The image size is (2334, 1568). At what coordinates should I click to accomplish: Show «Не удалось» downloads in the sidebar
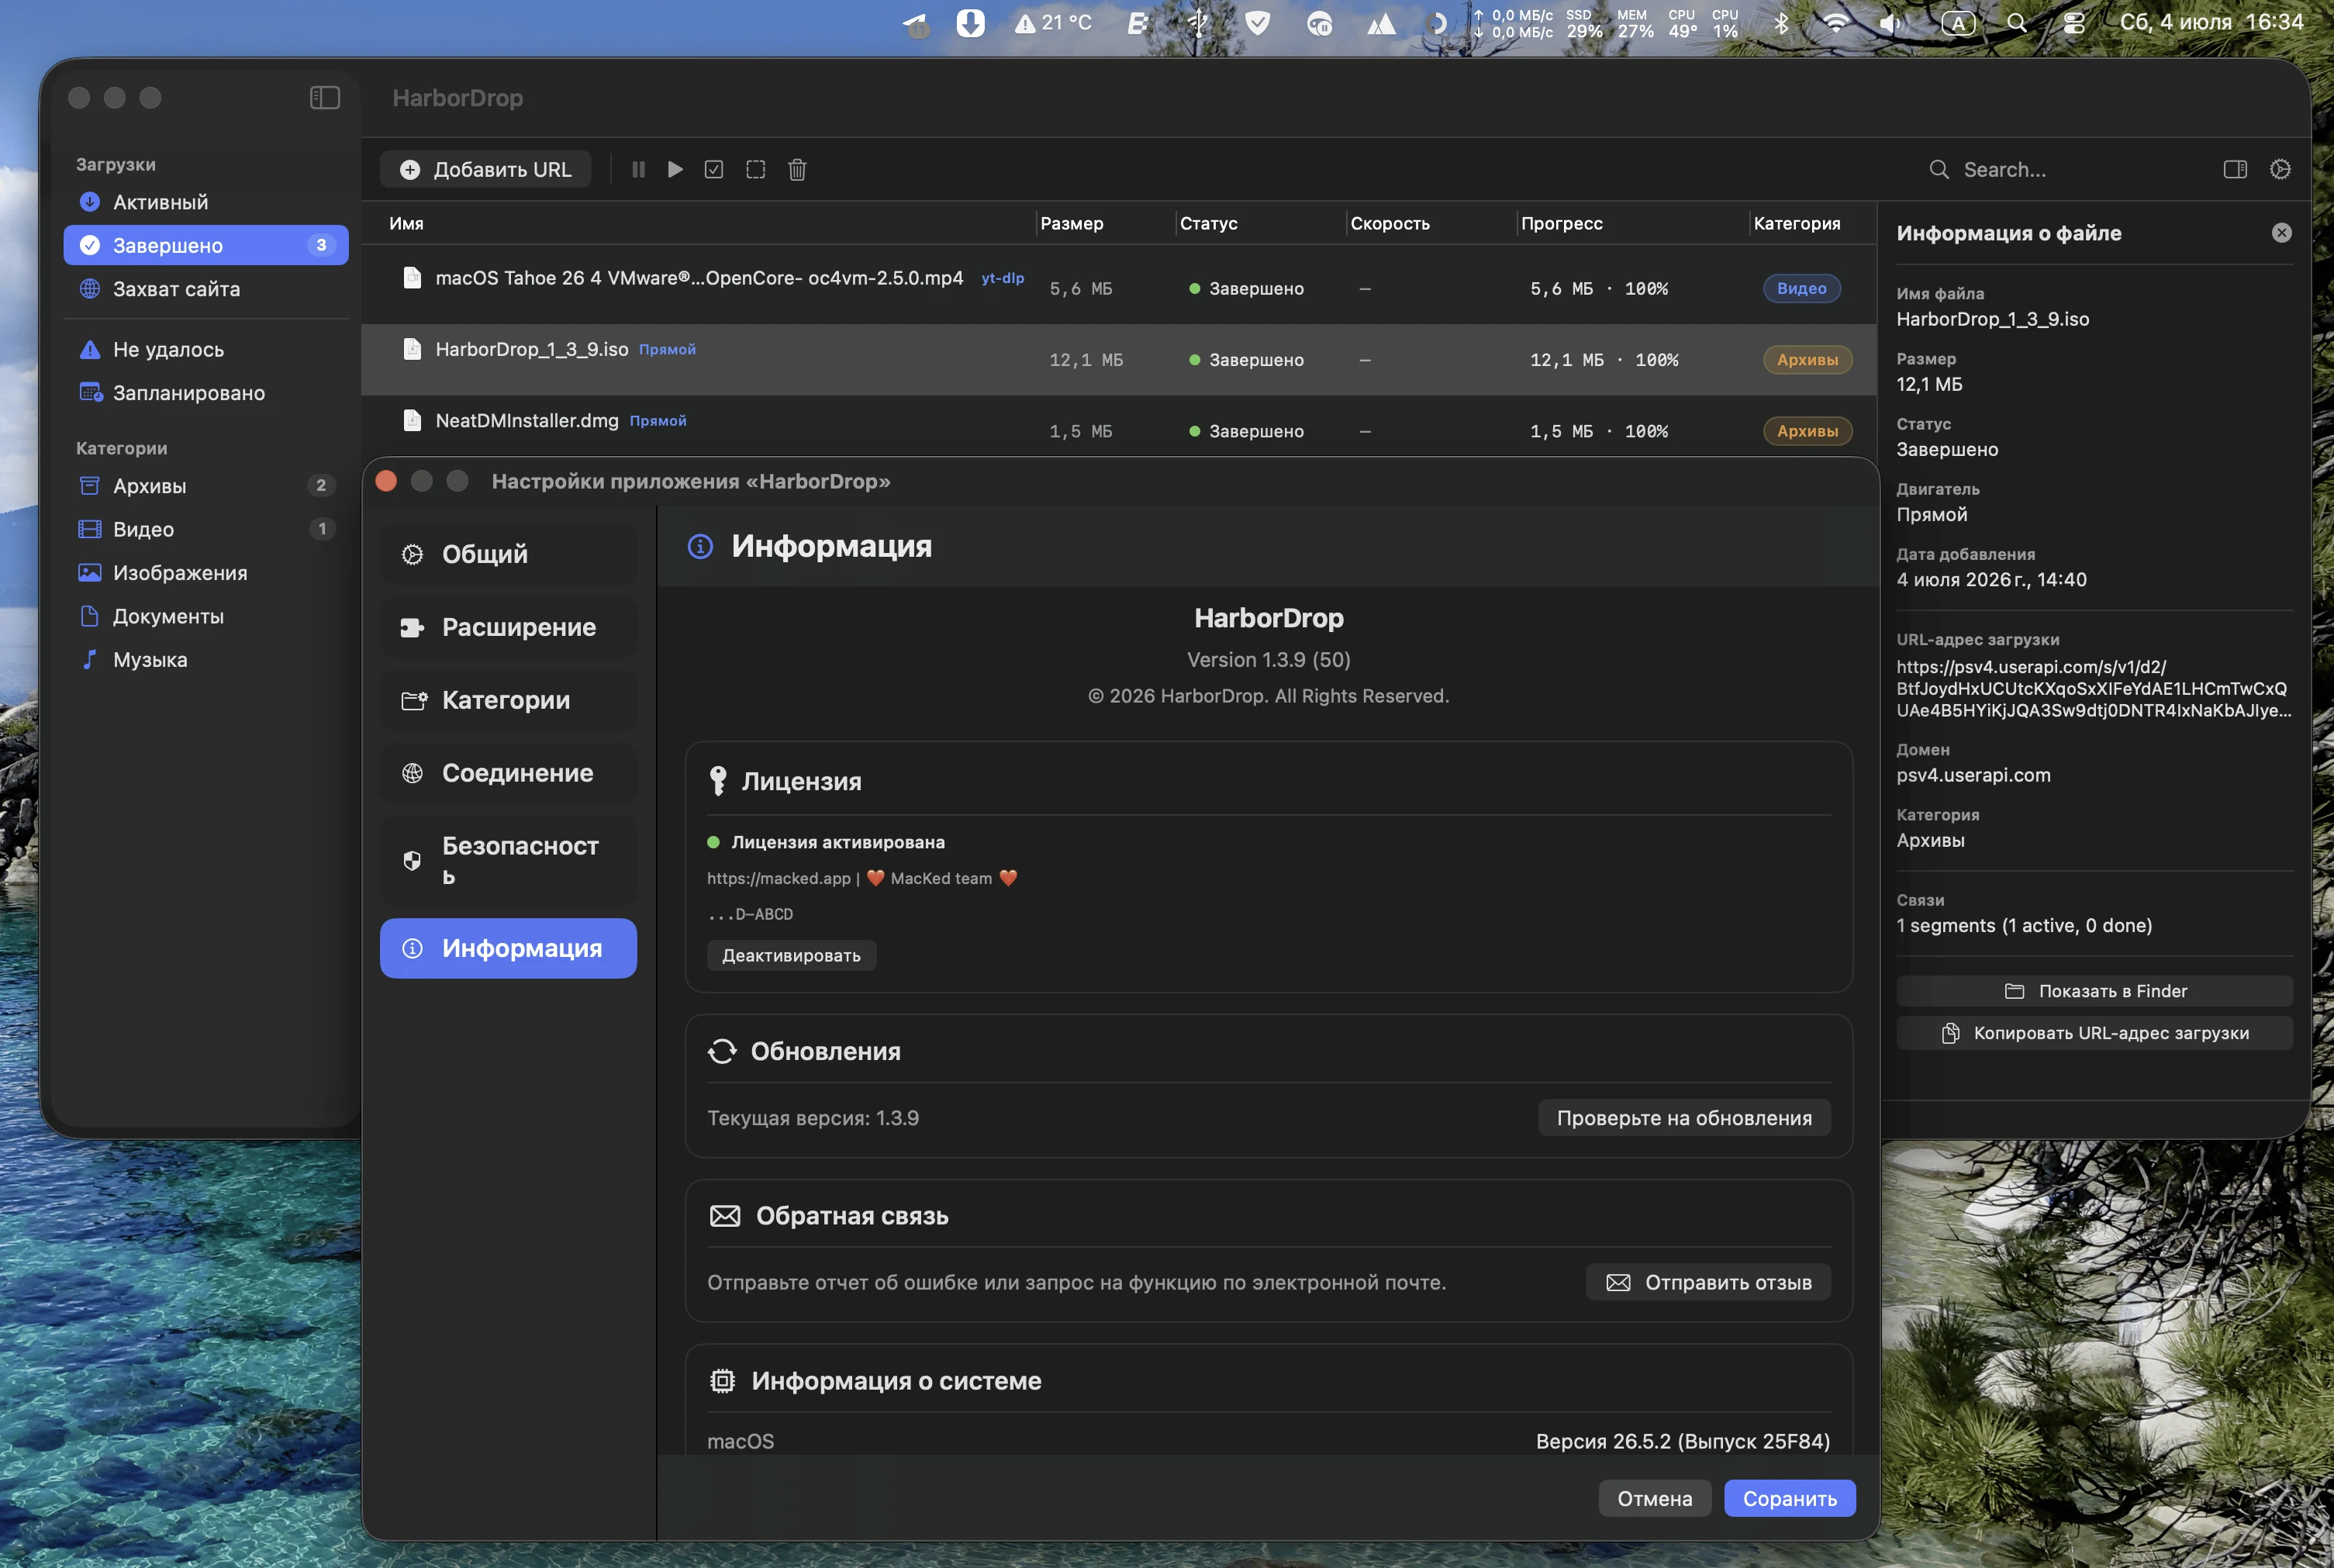(x=205, y=349)
